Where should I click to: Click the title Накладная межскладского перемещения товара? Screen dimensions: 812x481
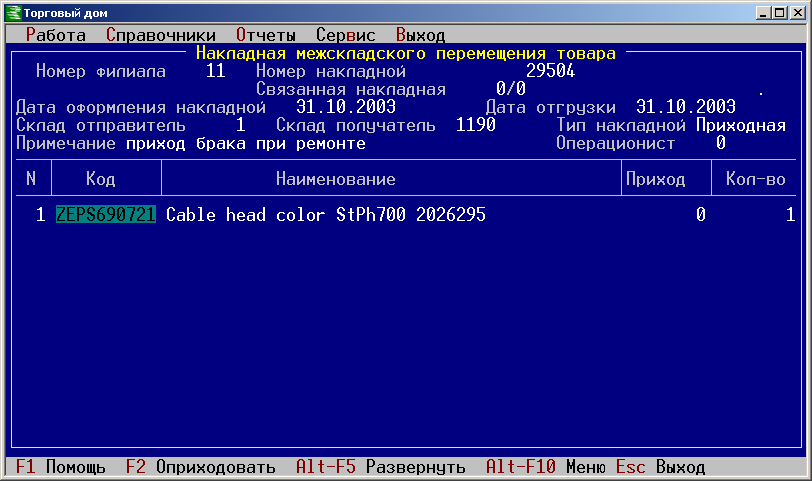(405, 53)
